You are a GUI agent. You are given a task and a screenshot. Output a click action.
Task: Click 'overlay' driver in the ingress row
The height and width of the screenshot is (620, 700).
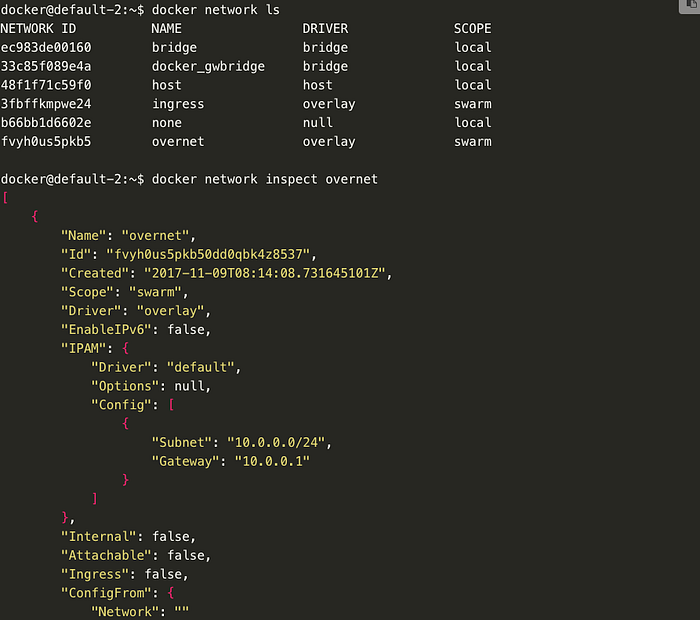[329, 104]
